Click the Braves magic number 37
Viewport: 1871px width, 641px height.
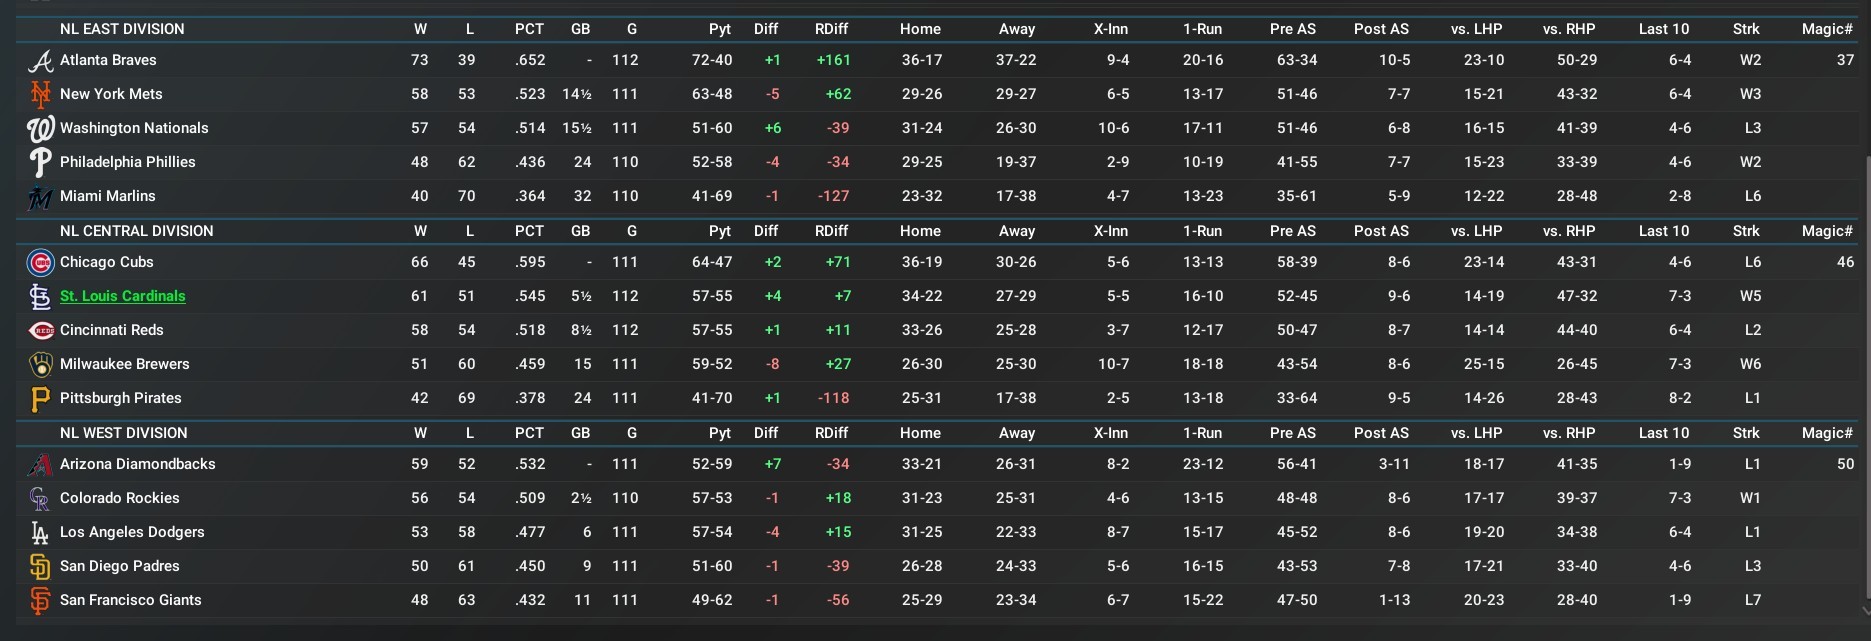1845,60
